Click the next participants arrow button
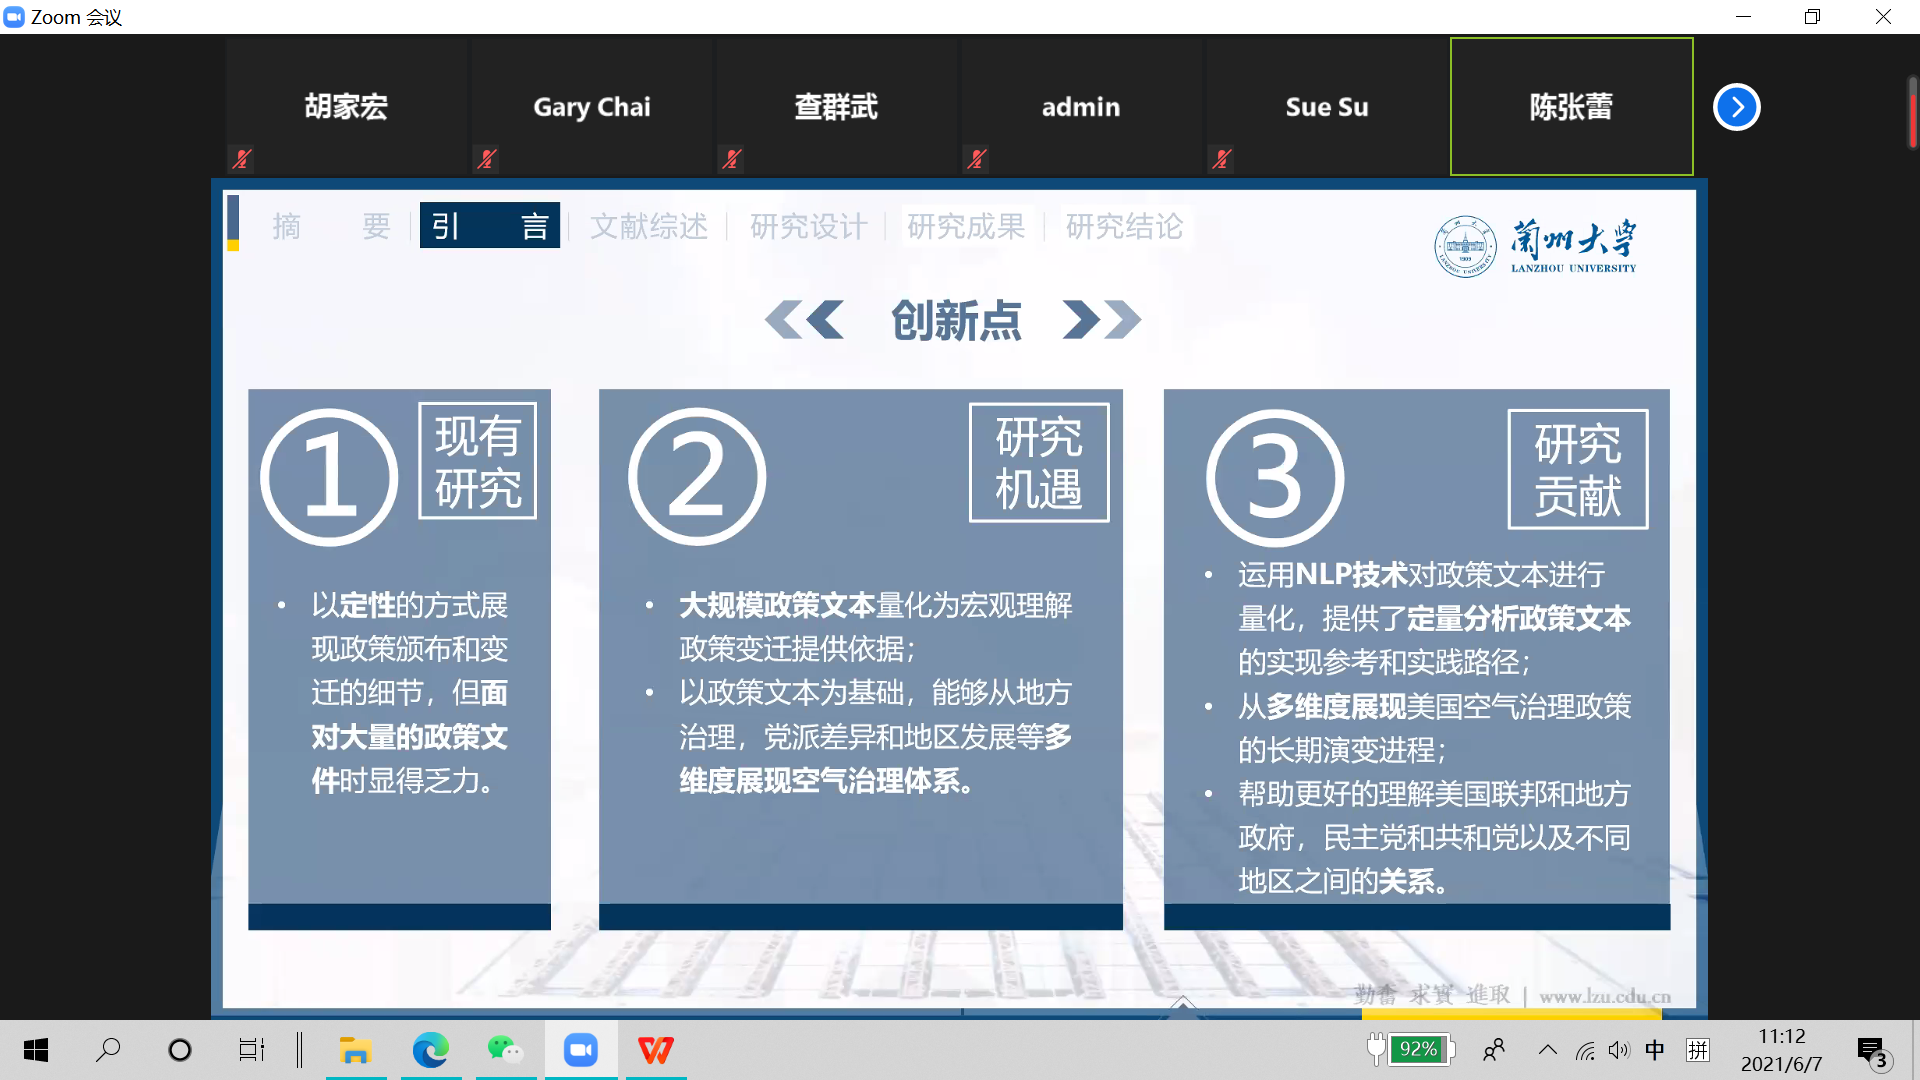Image resolution: width=1920 pixels, height=1080 pixels. (x=1736, y=107)
